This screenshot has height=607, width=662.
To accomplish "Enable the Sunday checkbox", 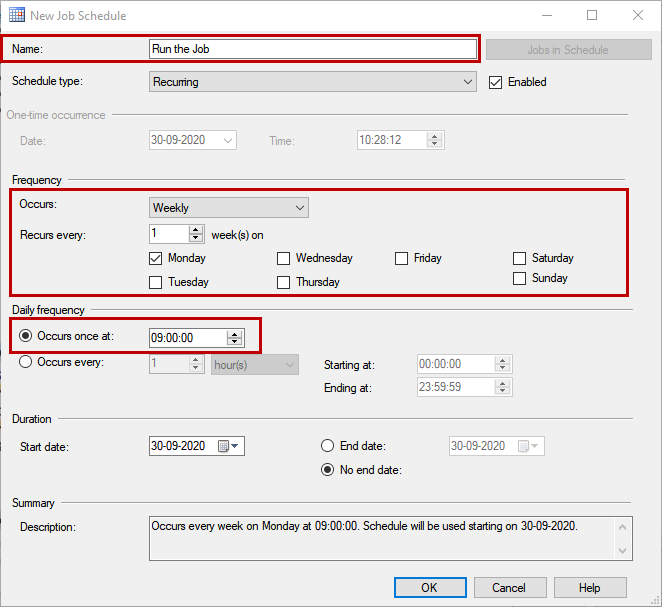I will pos(519,278).
